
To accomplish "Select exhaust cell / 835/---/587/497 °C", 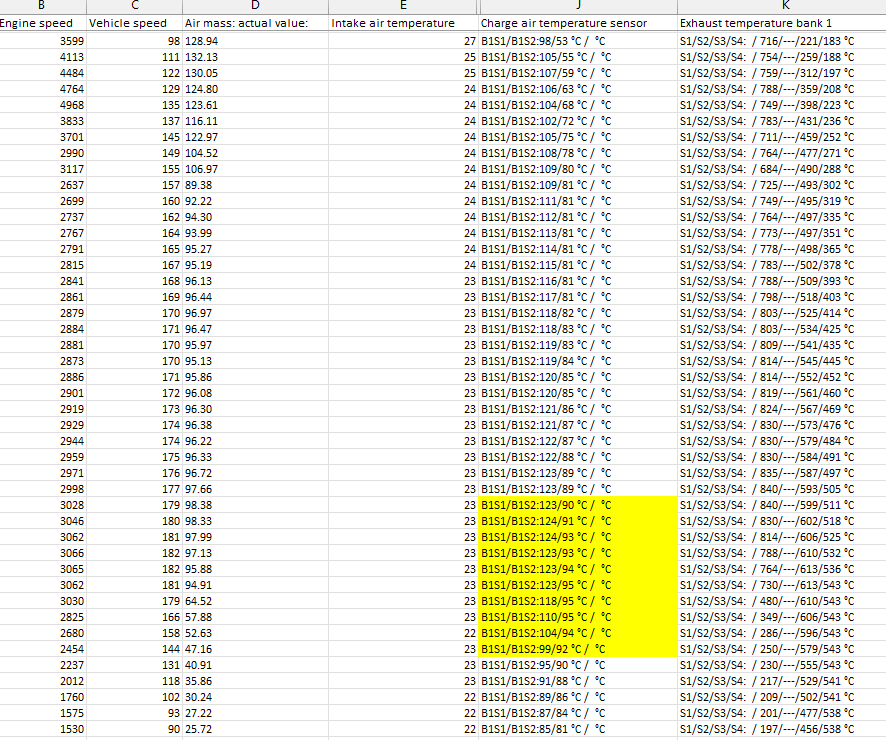I will point(782,473).
